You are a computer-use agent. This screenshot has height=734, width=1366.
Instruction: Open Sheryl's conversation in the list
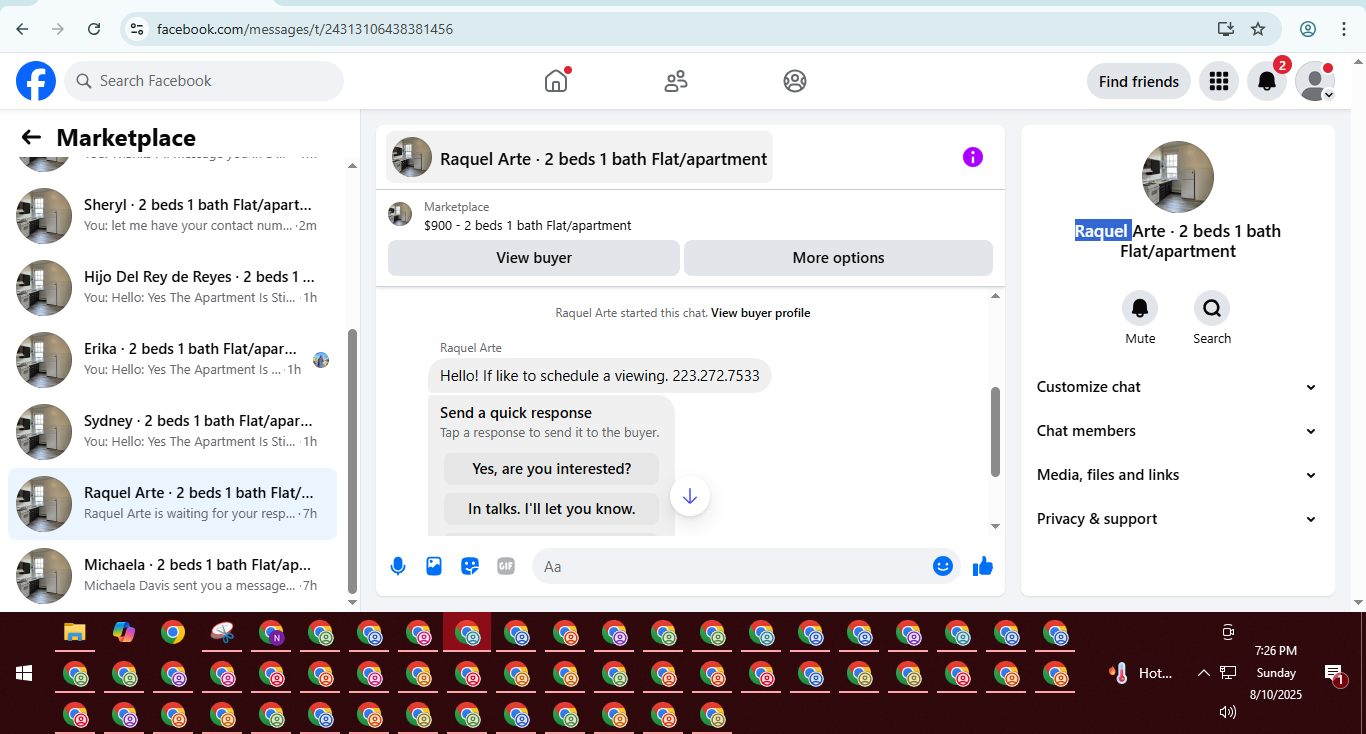tap(172, 216)
